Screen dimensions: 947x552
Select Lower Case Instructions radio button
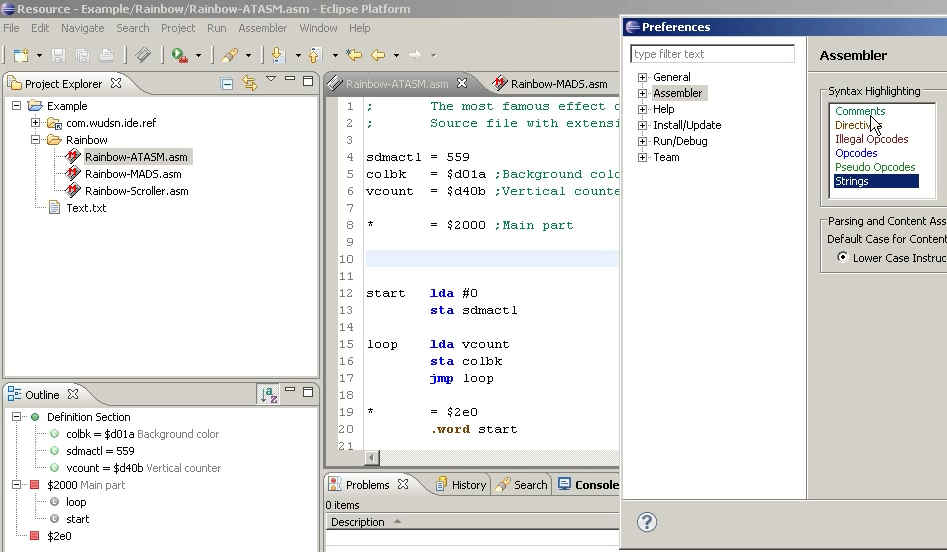(x=843, y=257)
